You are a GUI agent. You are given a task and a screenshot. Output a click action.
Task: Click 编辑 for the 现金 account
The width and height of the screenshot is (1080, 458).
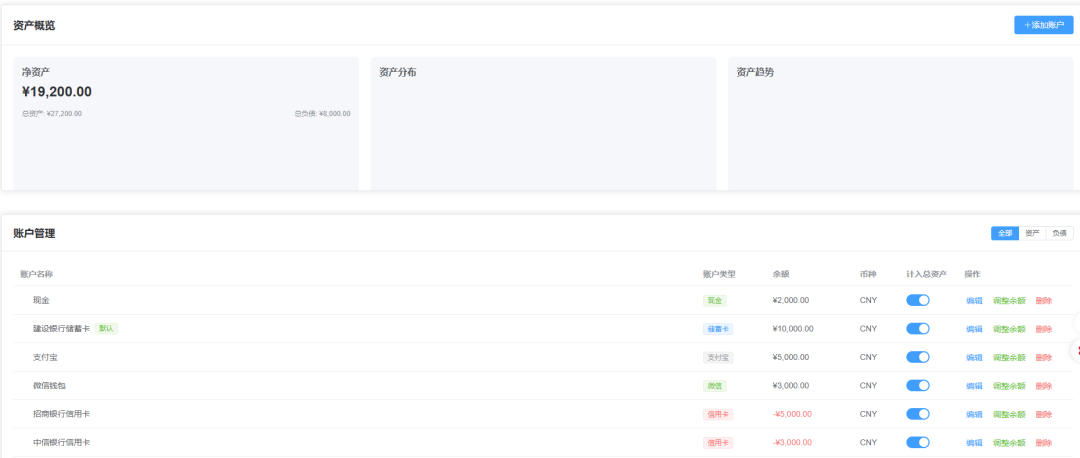click(x=974, y=300)
